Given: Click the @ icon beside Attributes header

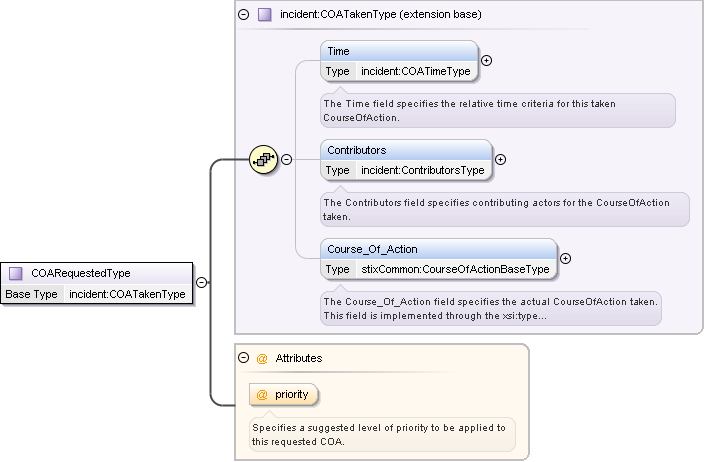Looking at the screenshot, I should click(x=262, y=357).
